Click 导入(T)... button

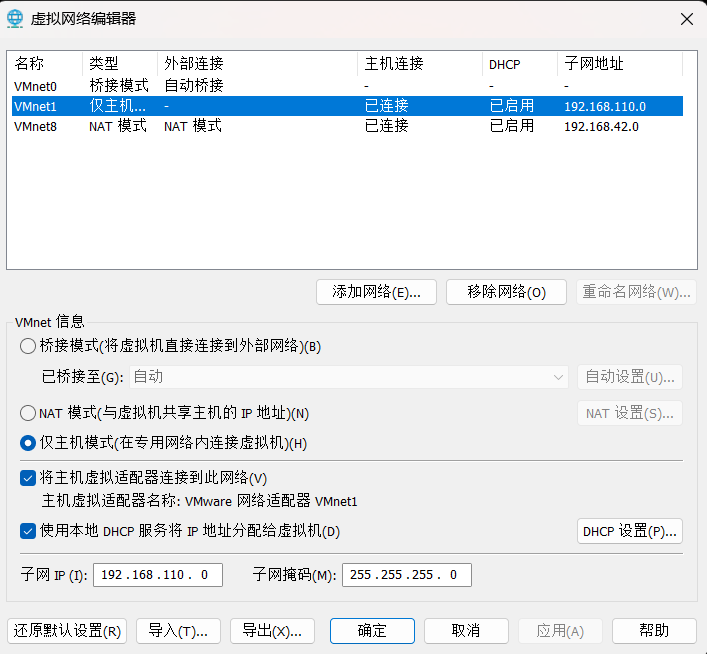pyautogui.click(x=178, y=631)
